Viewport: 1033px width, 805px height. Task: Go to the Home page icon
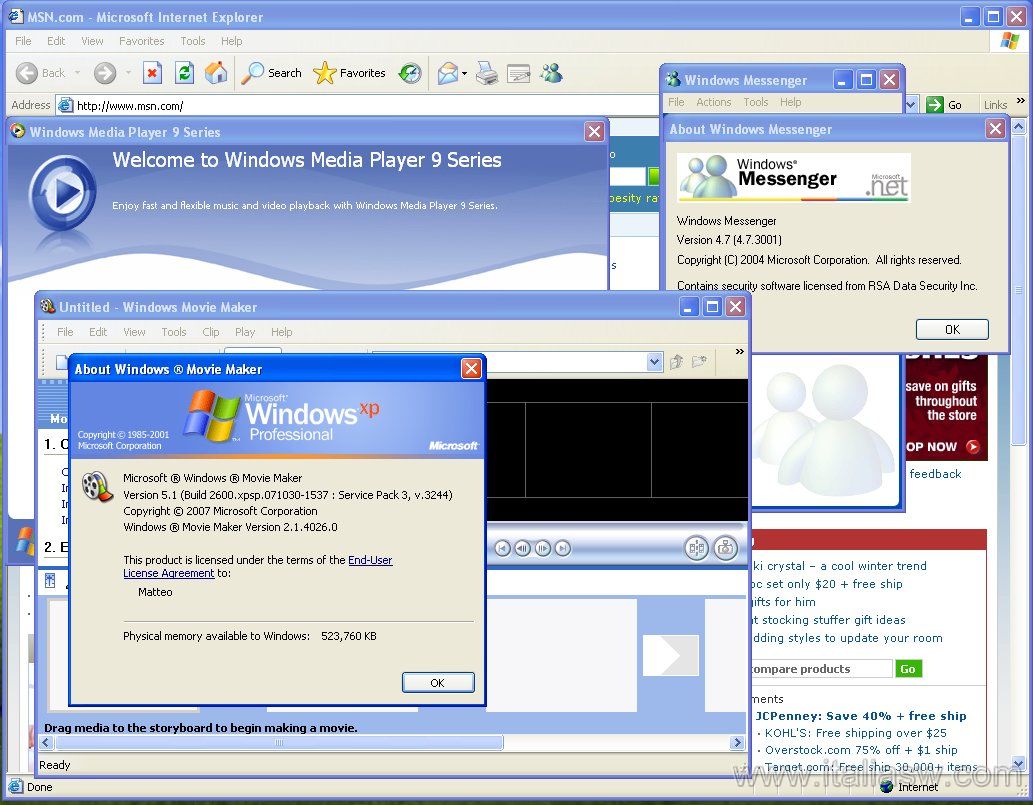pos(215,72)
